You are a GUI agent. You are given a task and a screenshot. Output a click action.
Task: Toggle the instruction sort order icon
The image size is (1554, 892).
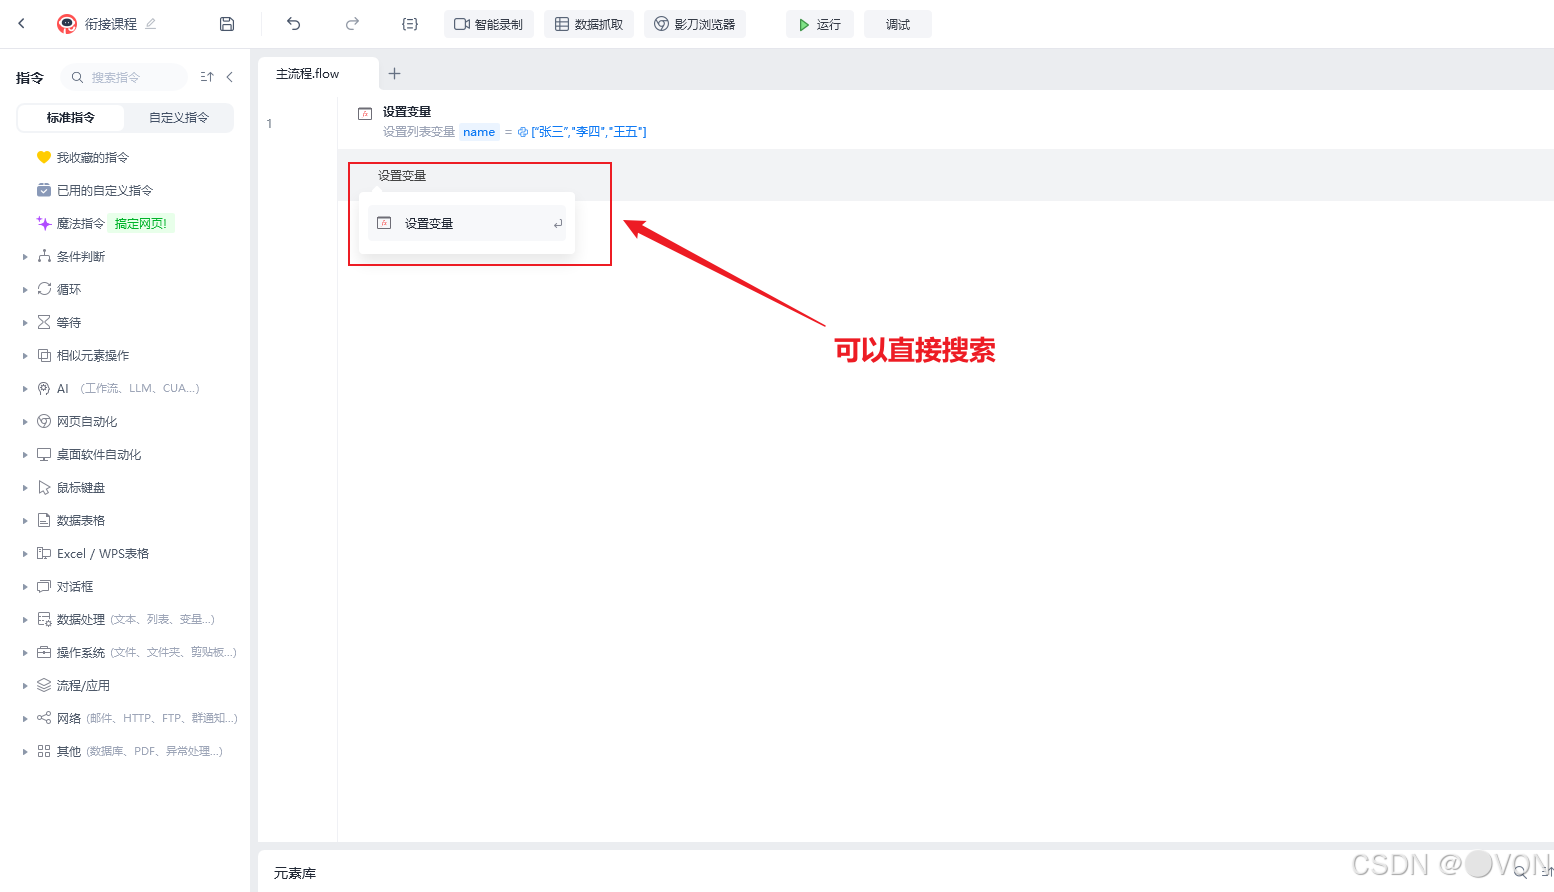(207, 76)
